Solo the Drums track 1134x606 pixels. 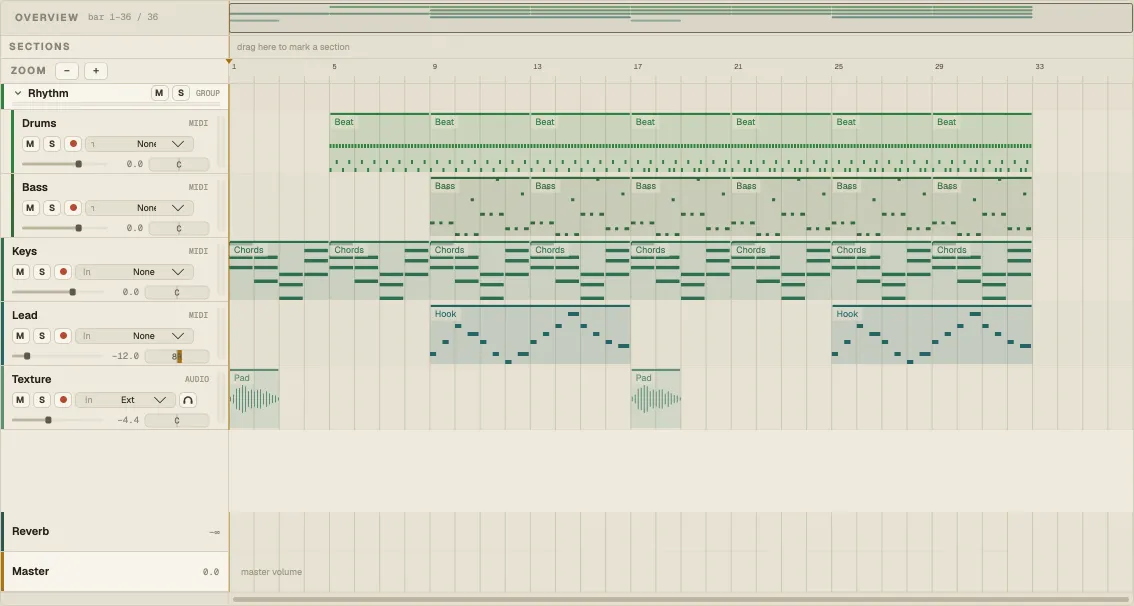tap(51, 144)
